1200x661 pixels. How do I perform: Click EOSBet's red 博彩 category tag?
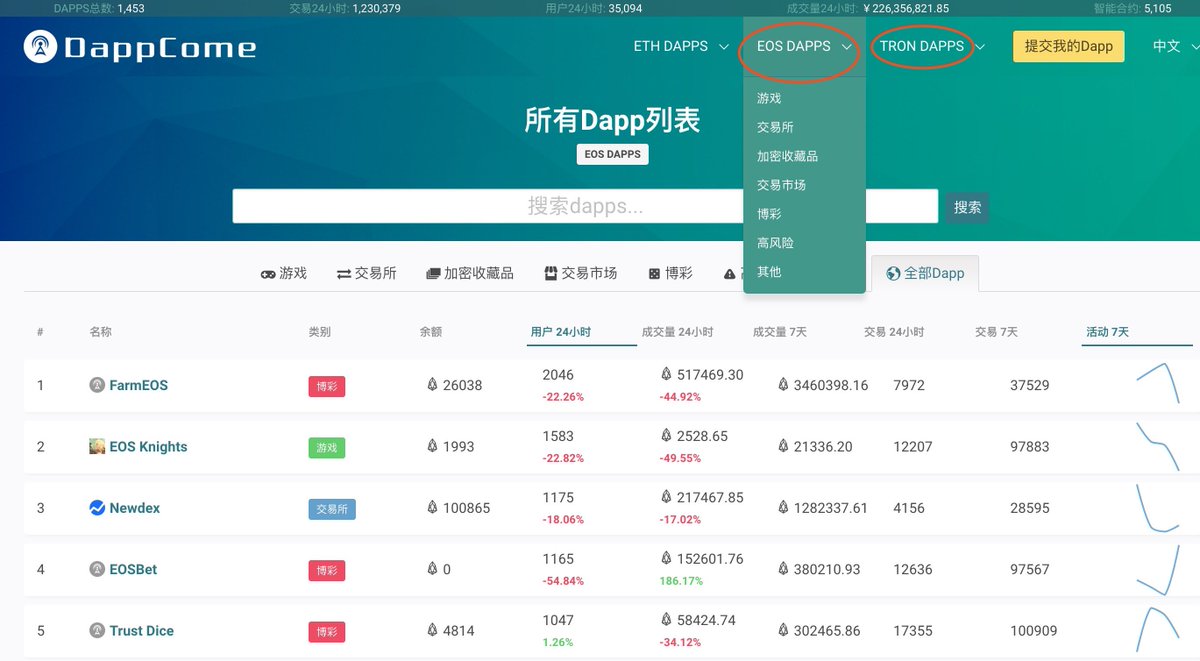tap(327, 570)
